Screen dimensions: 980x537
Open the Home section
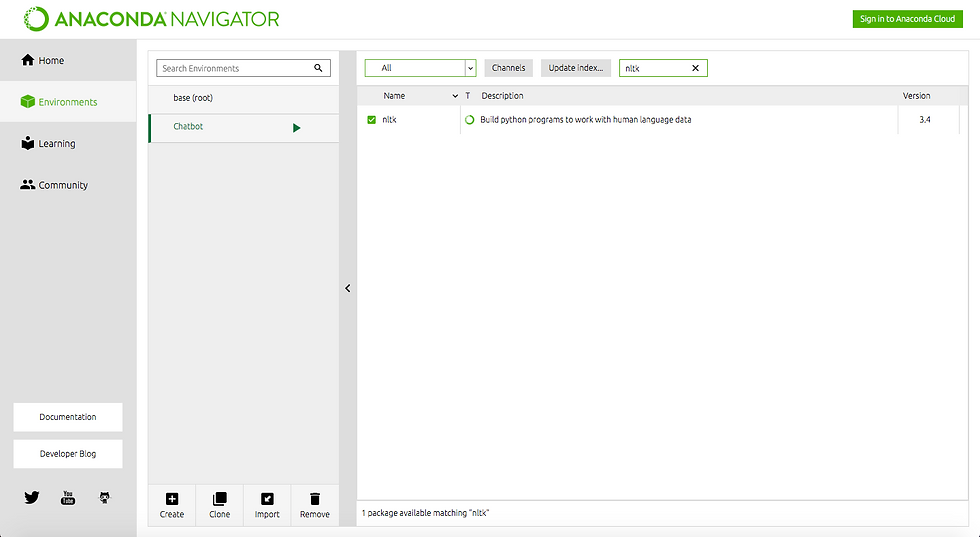coord(68,61)
